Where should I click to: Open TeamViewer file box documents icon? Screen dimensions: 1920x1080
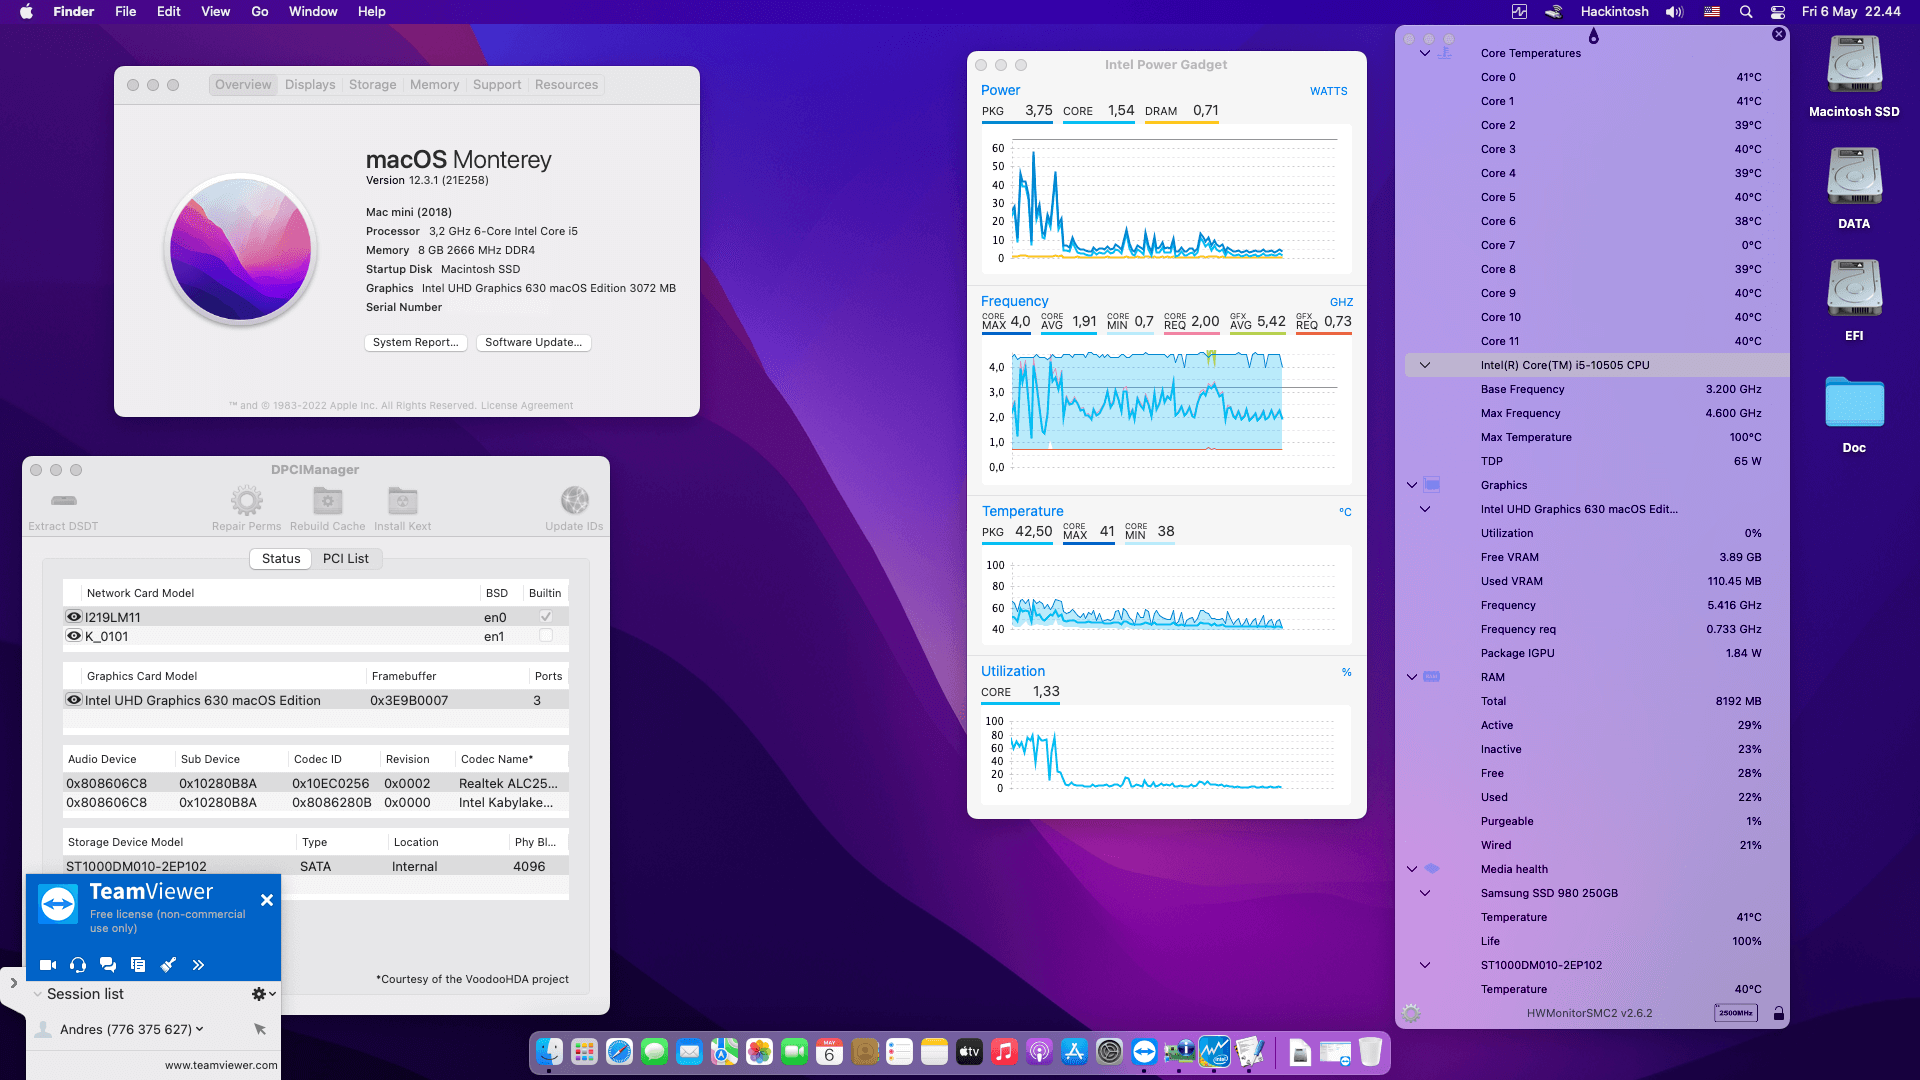[138, 965]
